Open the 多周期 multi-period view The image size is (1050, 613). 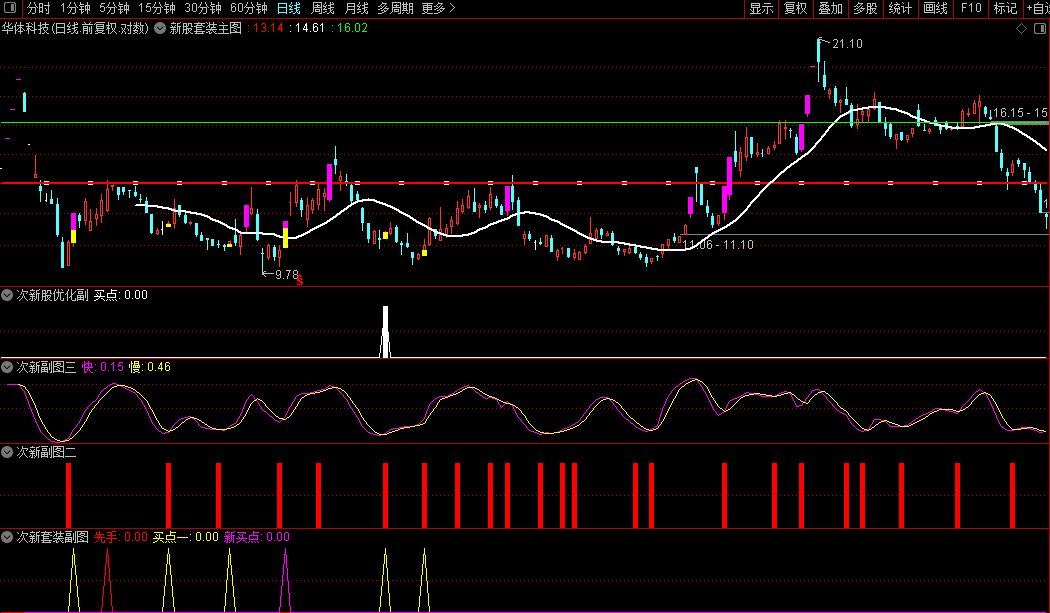pos(395,8)
